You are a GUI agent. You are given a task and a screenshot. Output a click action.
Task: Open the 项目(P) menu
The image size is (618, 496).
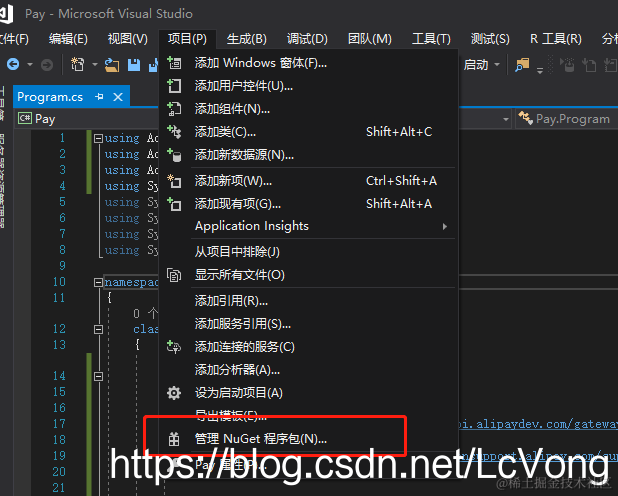[x=187, y=39]
